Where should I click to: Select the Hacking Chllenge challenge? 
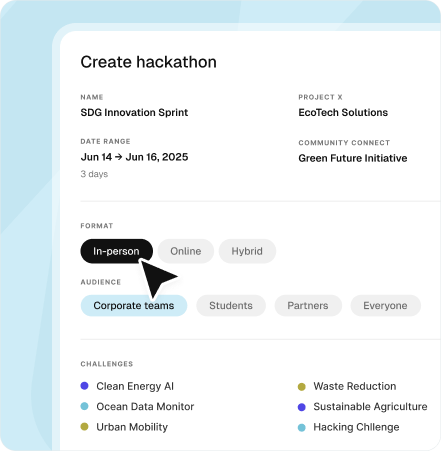tap(356, 427)
